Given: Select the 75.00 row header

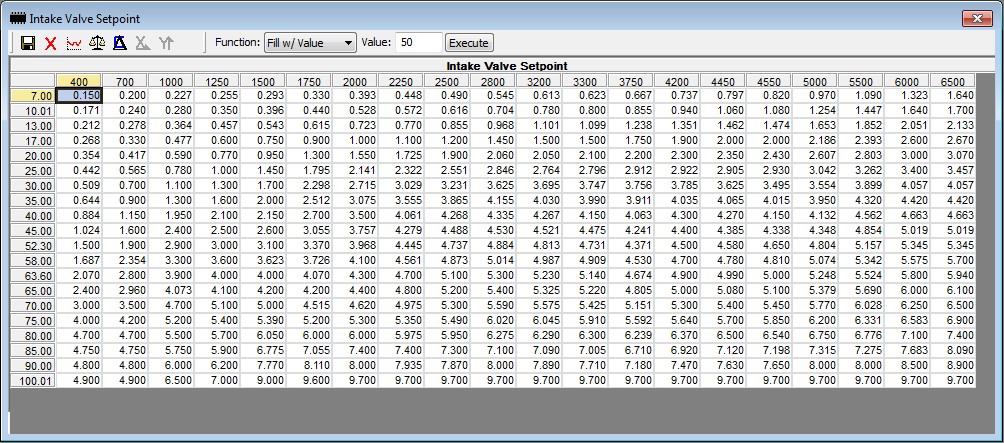Looking at the screenshot, I should point(33,321).
